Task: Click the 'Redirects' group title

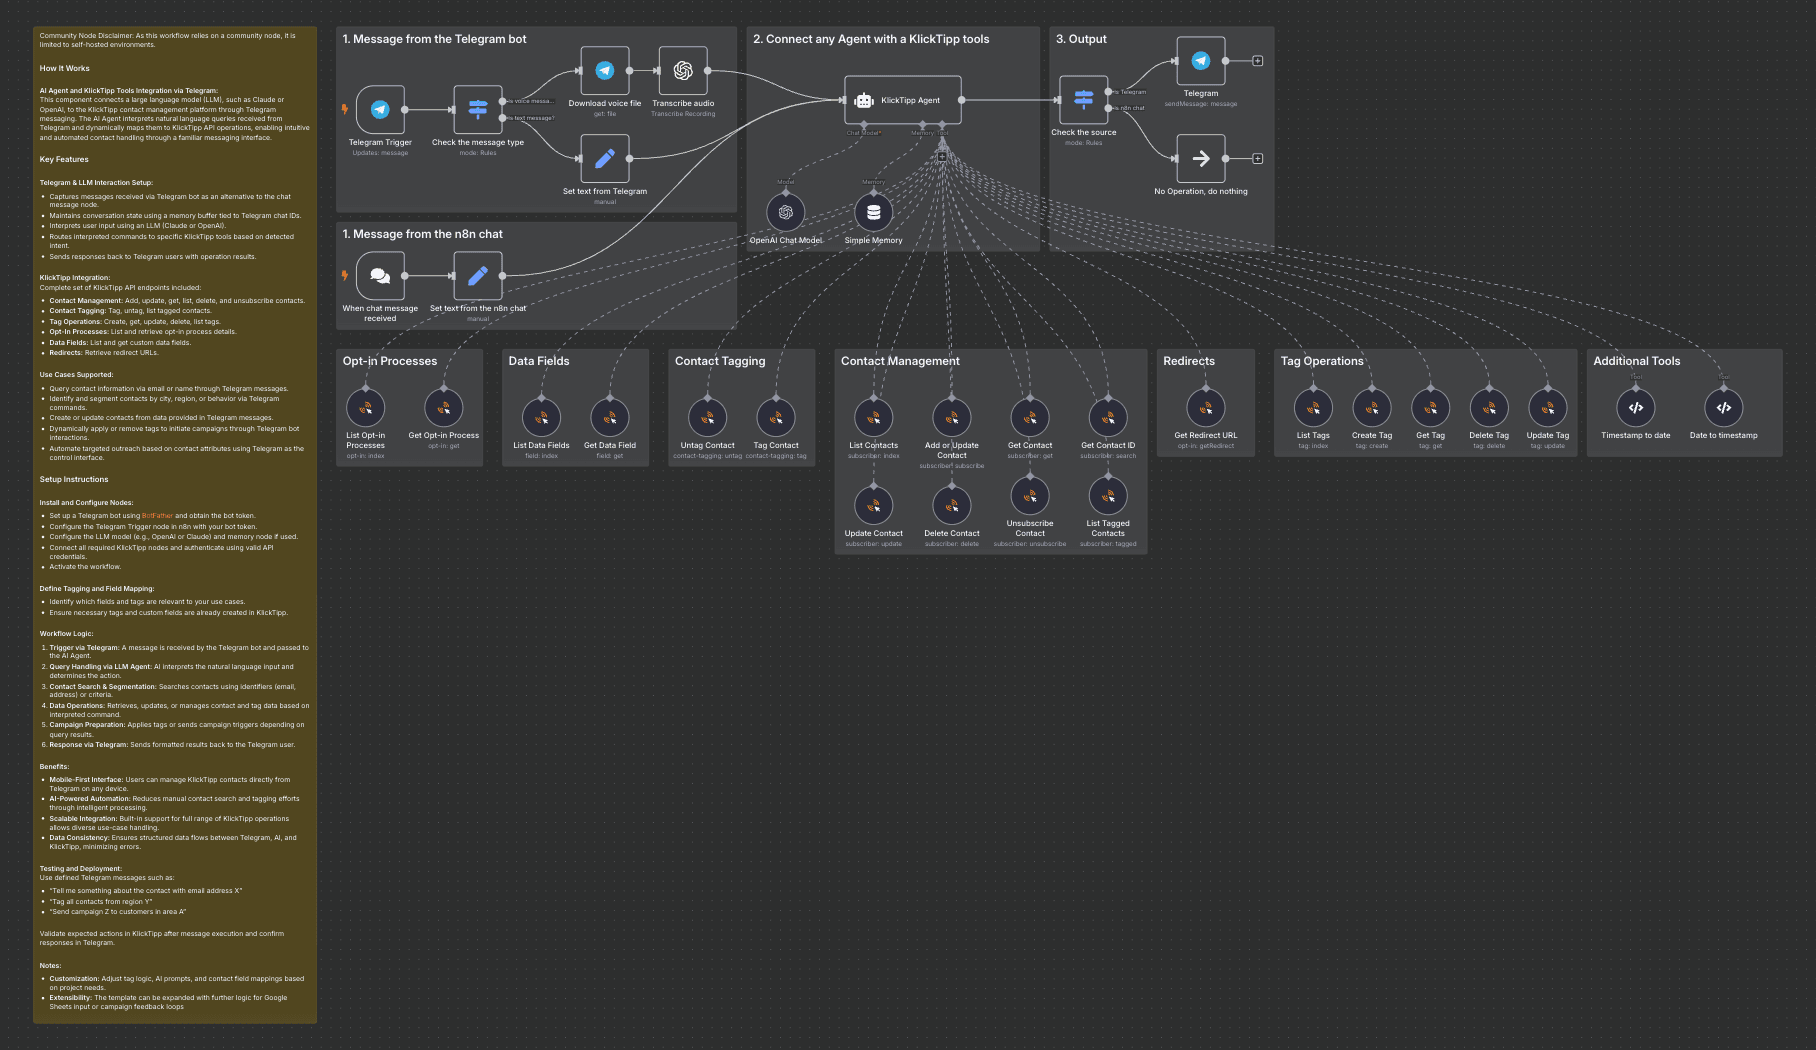Action: point(1189,361)
